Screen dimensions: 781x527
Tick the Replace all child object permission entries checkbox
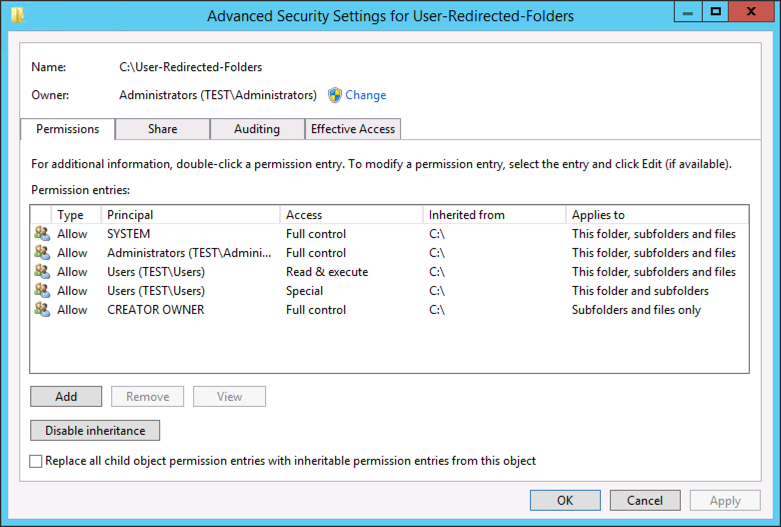[35, 461]
